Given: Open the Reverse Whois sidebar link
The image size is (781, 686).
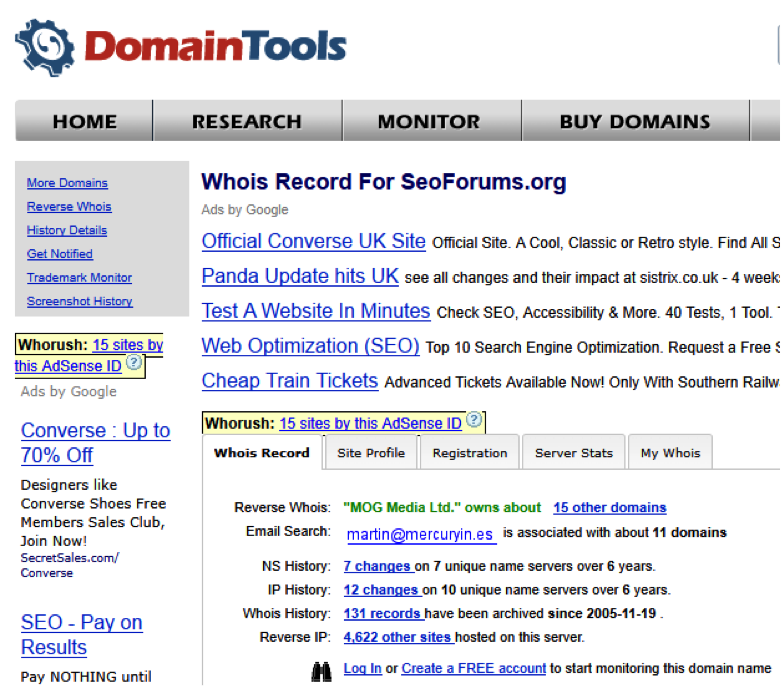Looking at the screenshot, I should [69, 207].
